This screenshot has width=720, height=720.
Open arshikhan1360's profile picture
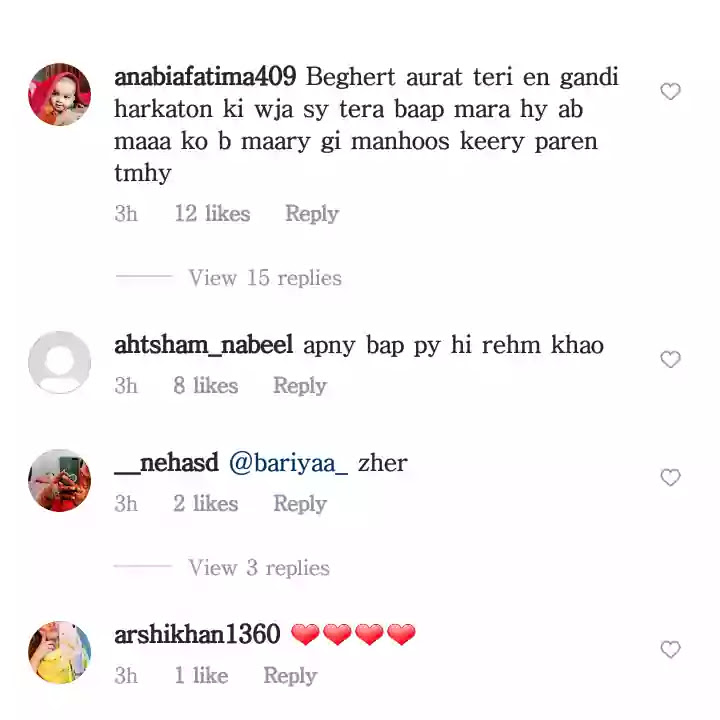coord(59,652)
